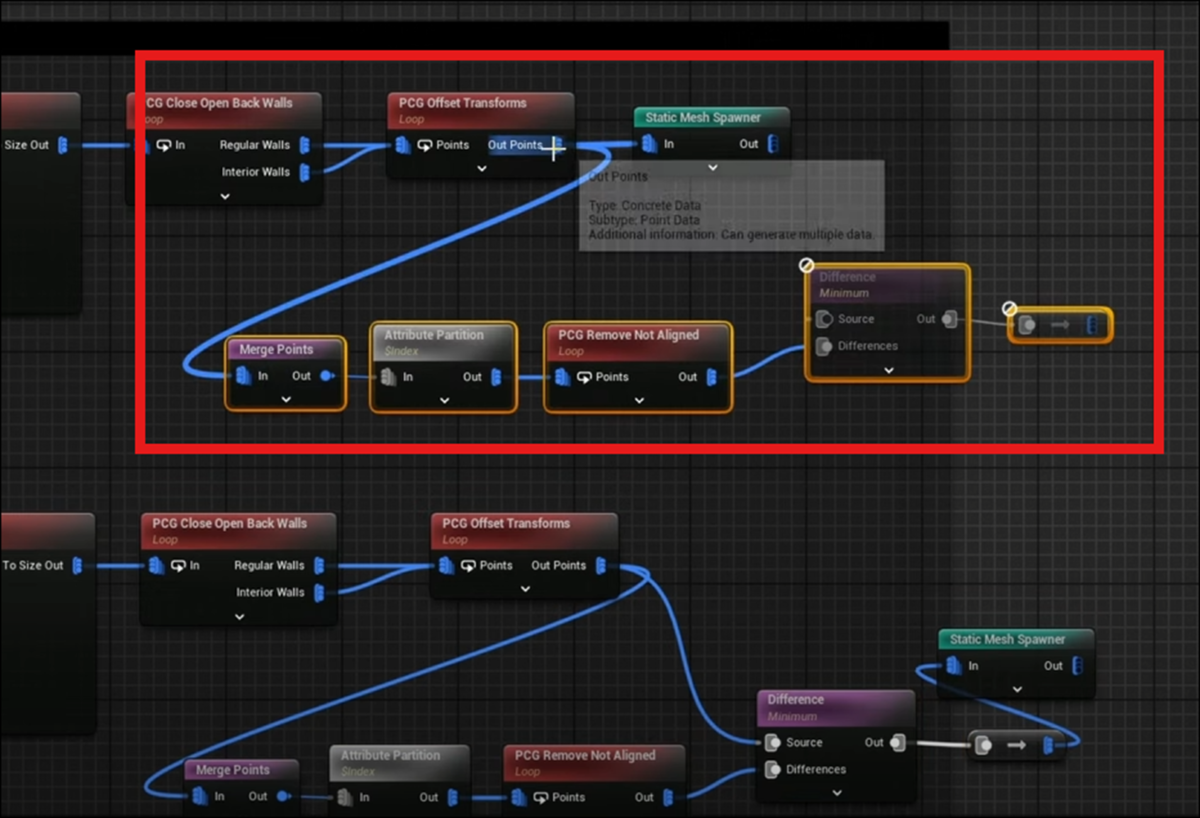
Task: Expand lower PCG Offset Transforms node chevron
Action: 525,589
